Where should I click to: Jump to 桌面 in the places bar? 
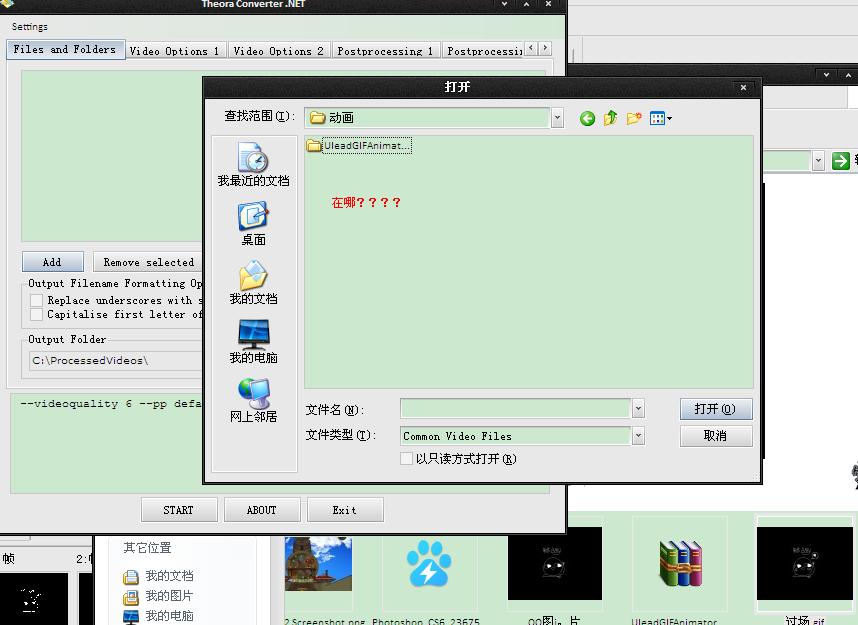[x=253, y=223]
